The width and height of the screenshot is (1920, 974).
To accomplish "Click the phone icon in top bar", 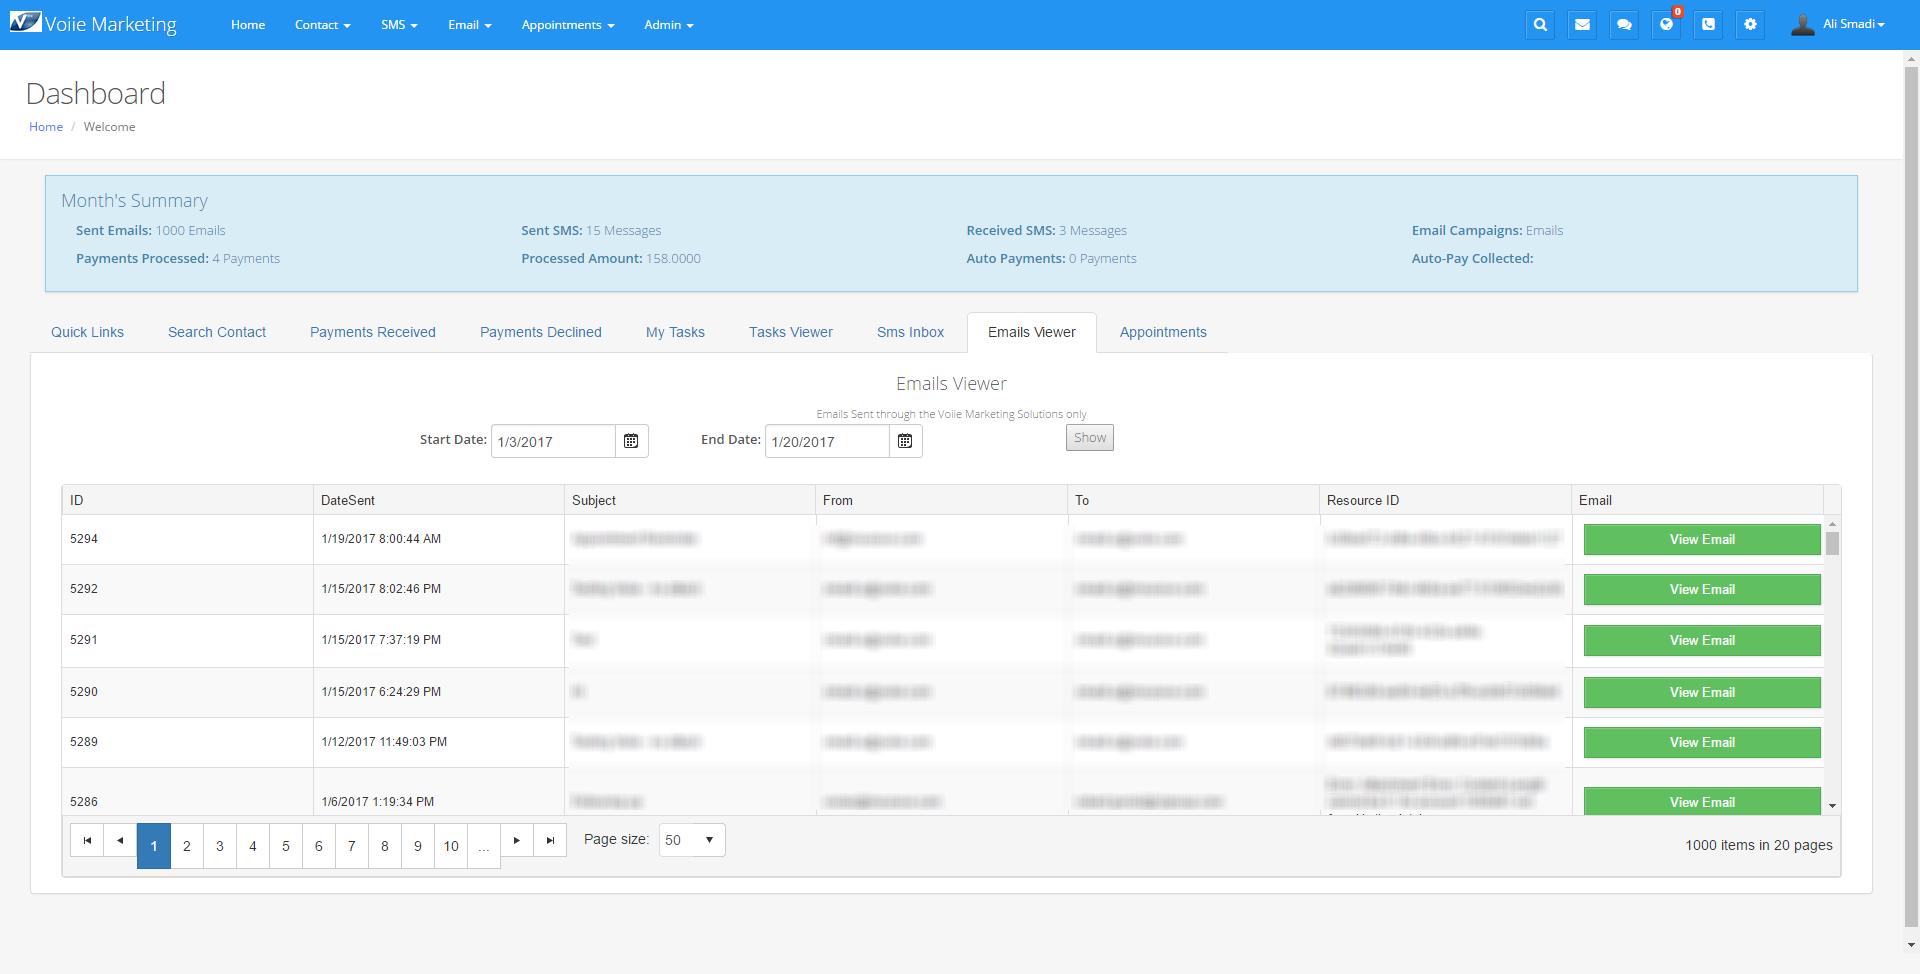I will (x=1708, y=25).
